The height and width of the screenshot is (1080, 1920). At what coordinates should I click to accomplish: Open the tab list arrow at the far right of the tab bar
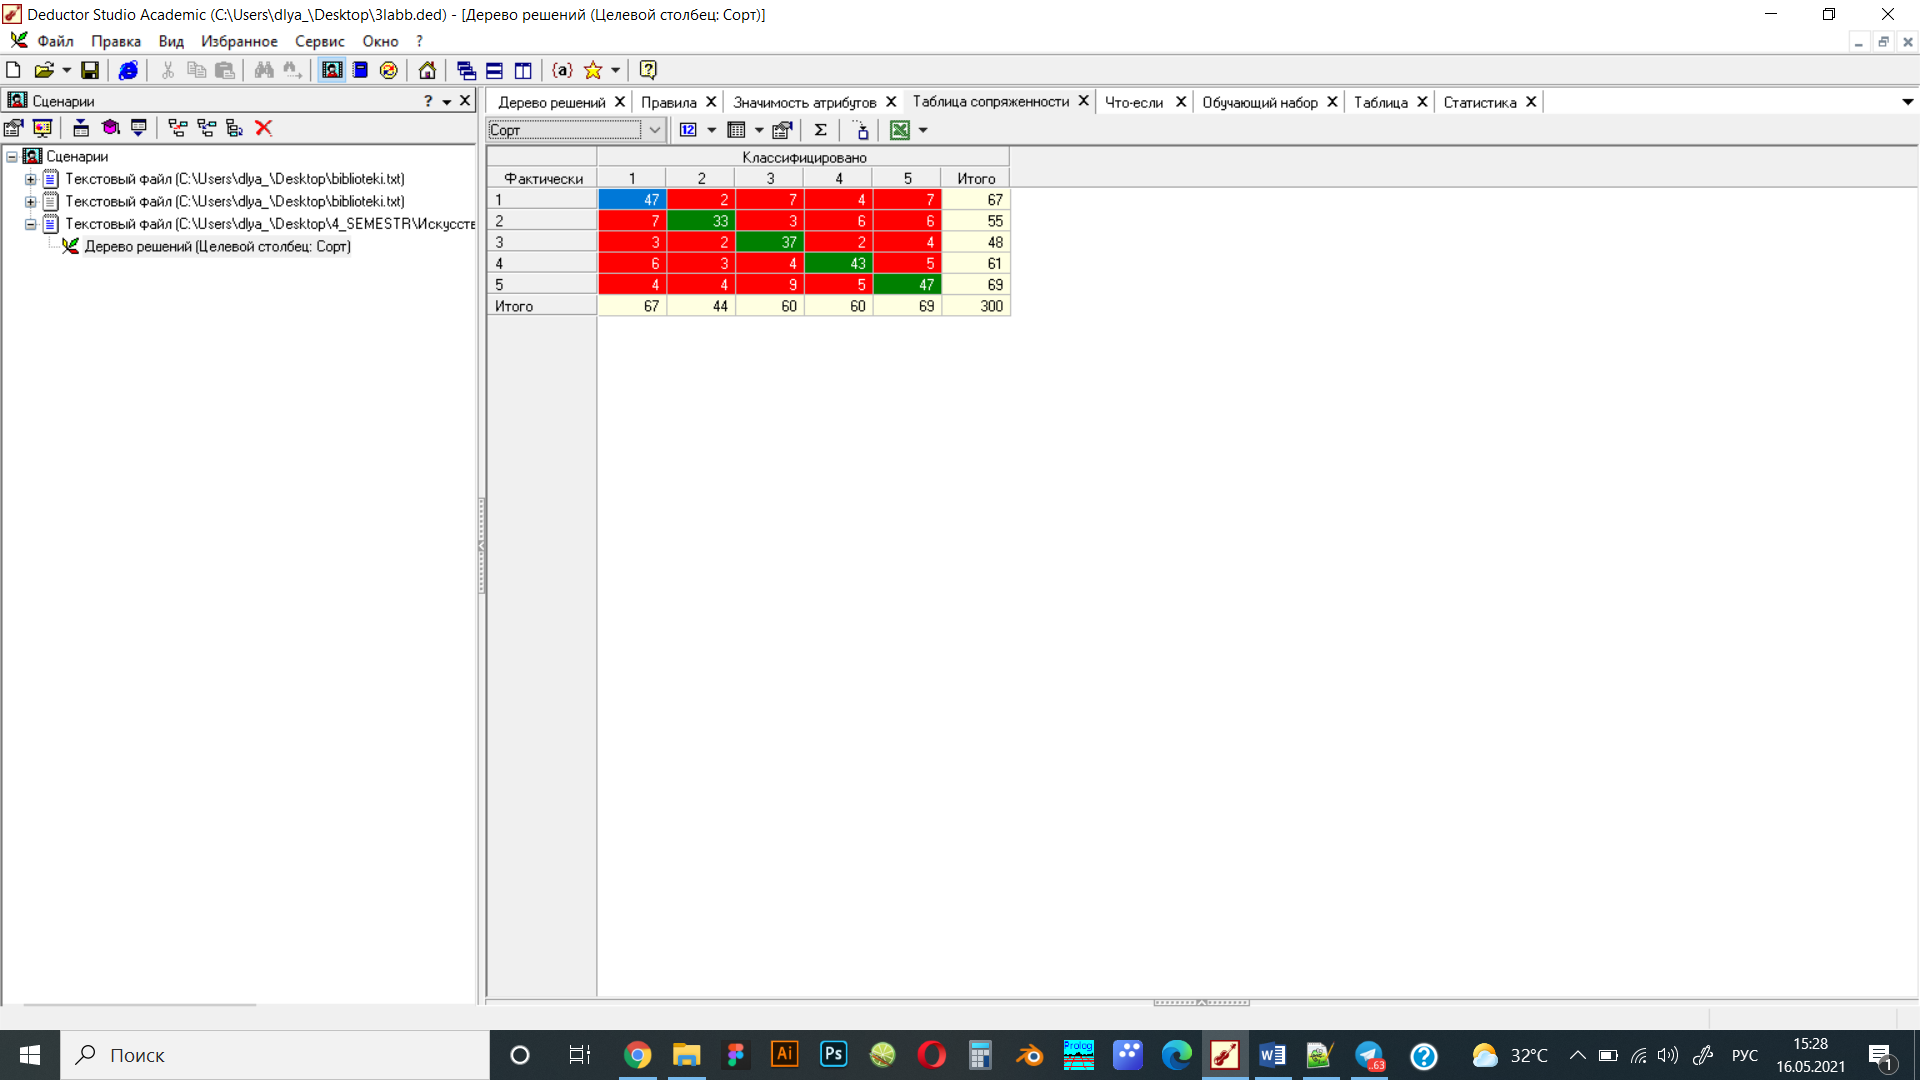[x=1907, y=102]
